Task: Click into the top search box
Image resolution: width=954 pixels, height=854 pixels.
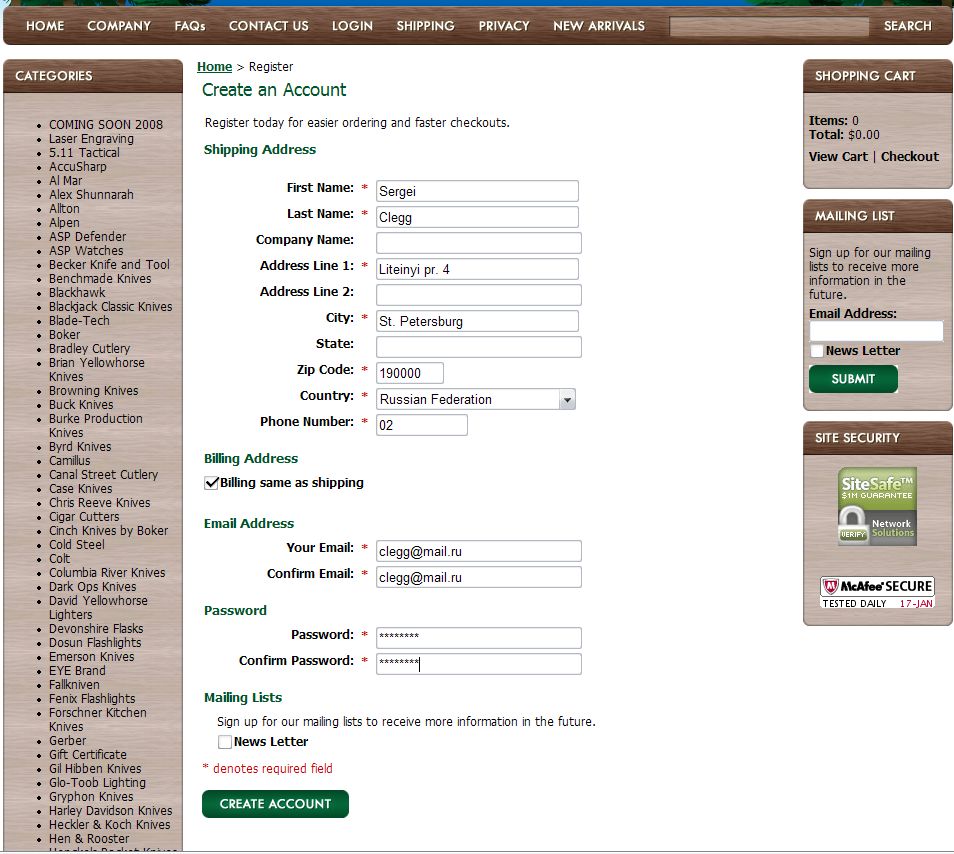Action: click(x=769, y=26)
